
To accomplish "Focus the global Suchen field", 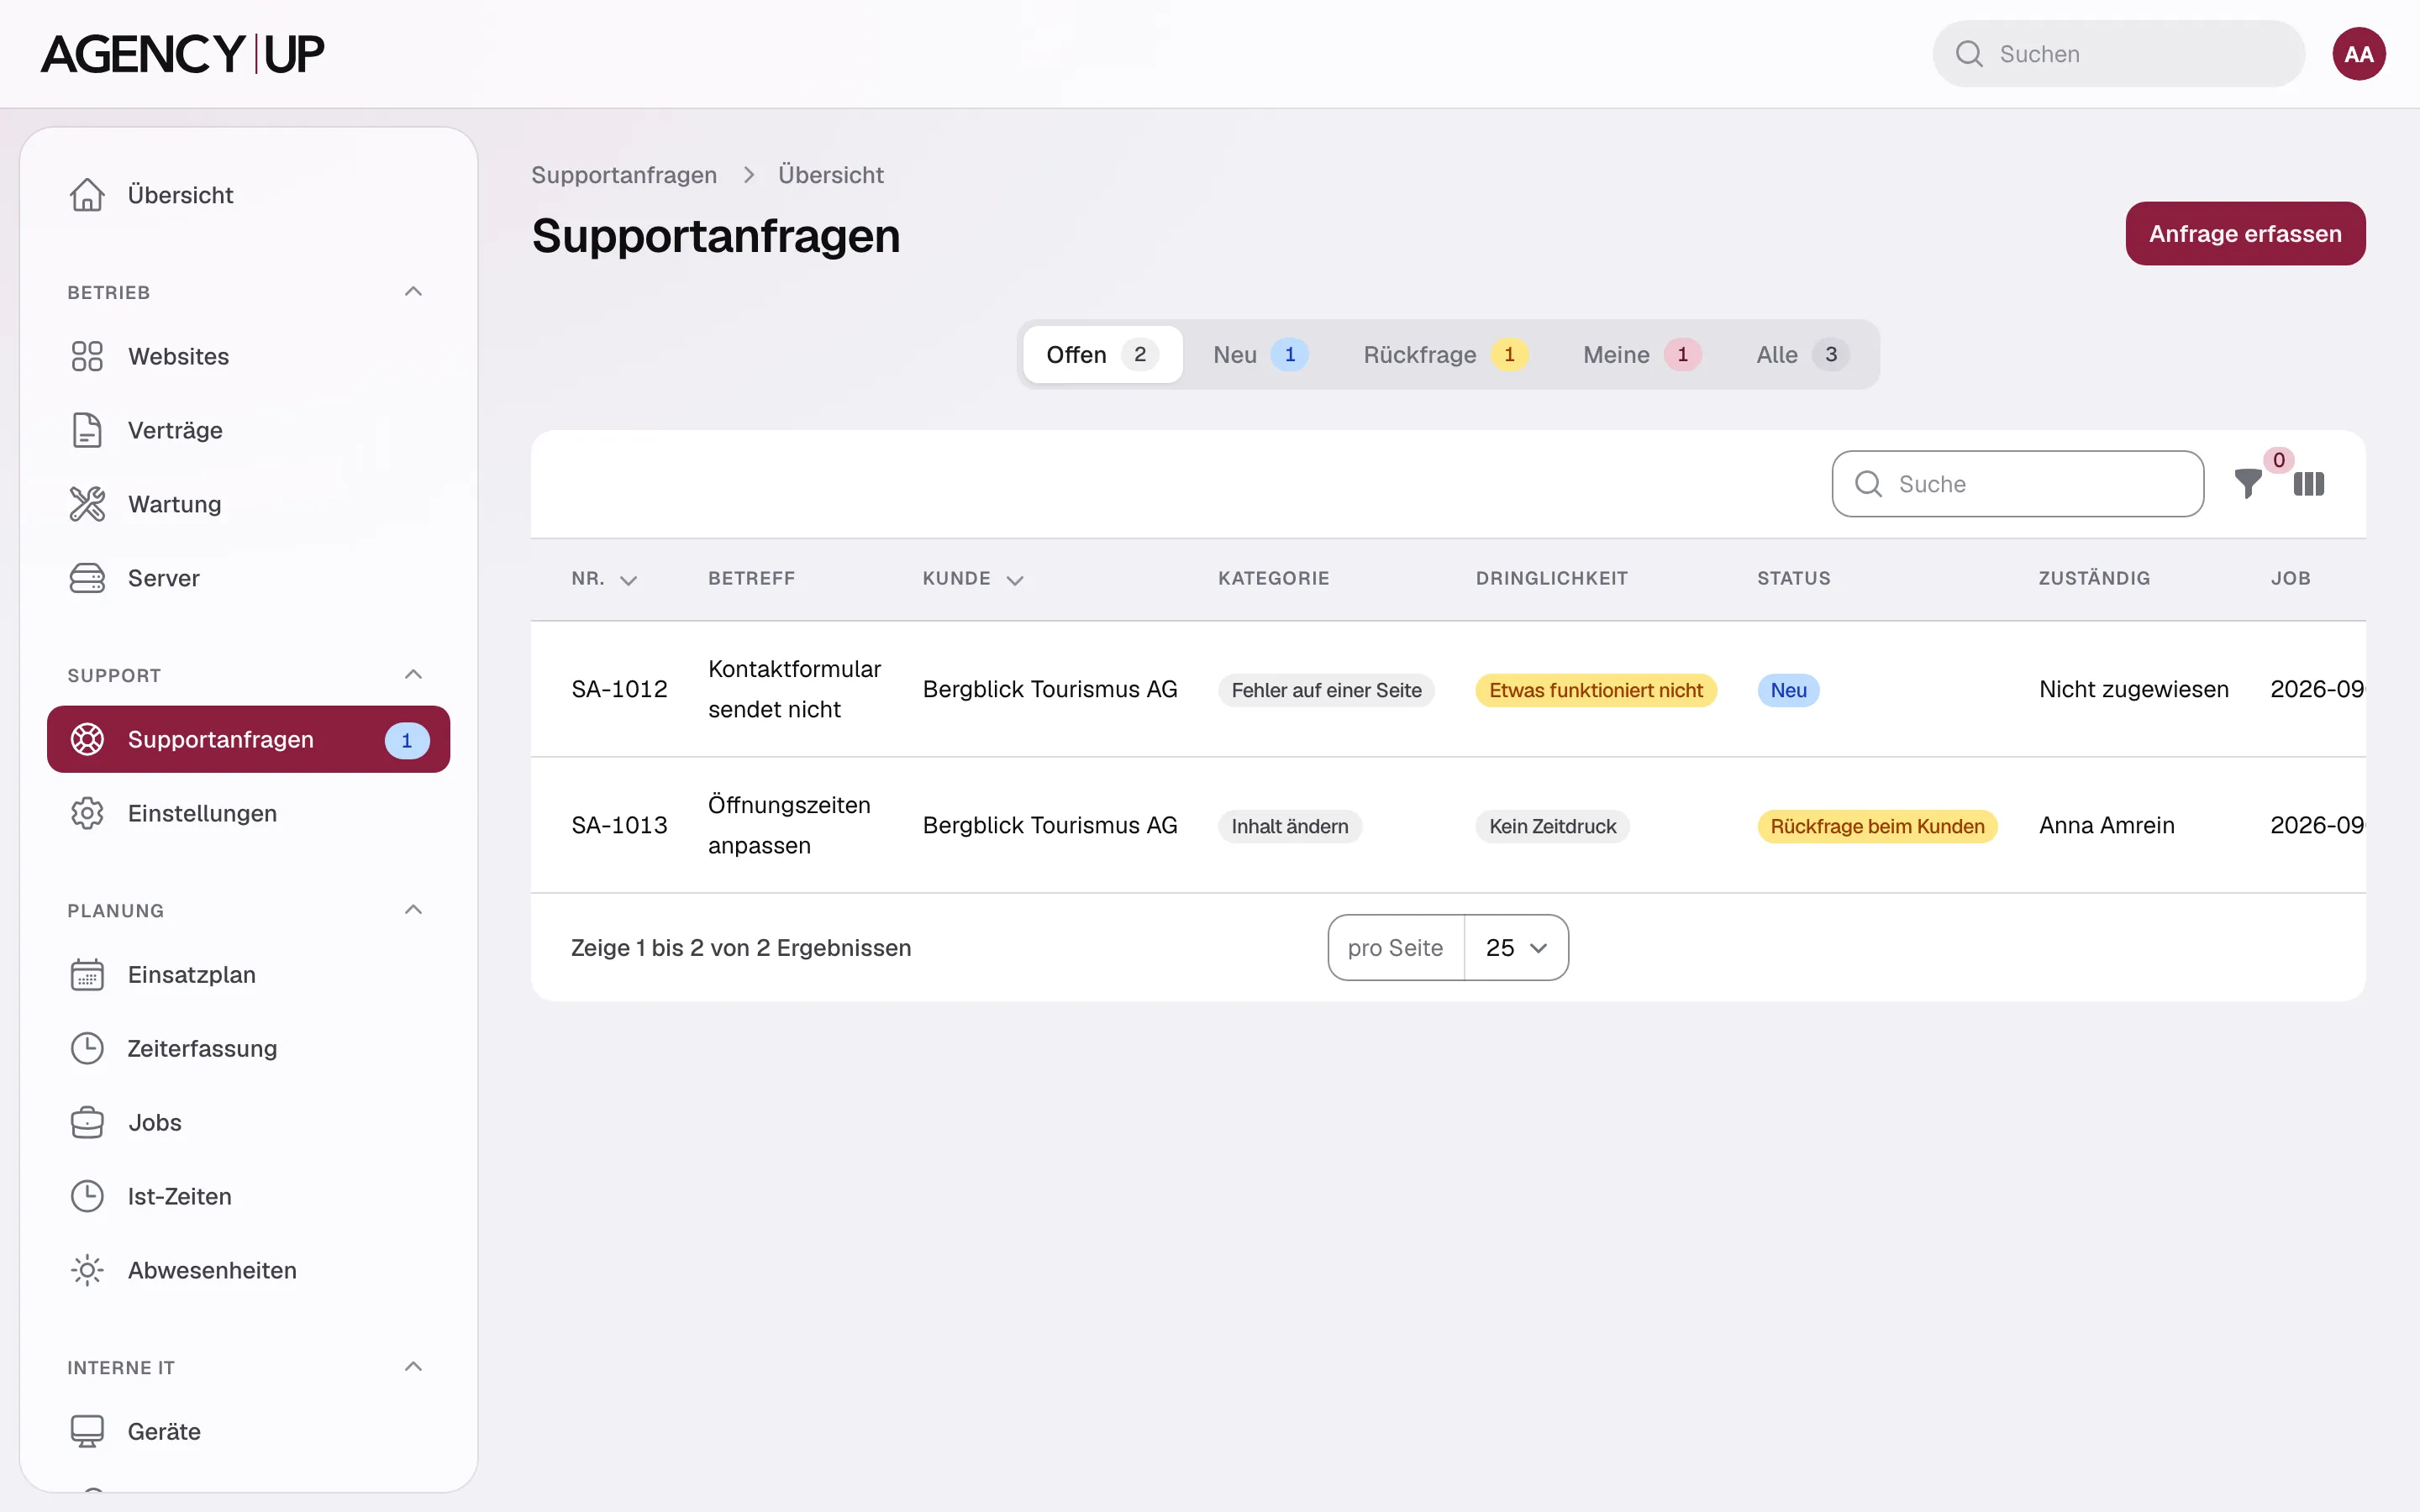I will [x=2118, y=54].
